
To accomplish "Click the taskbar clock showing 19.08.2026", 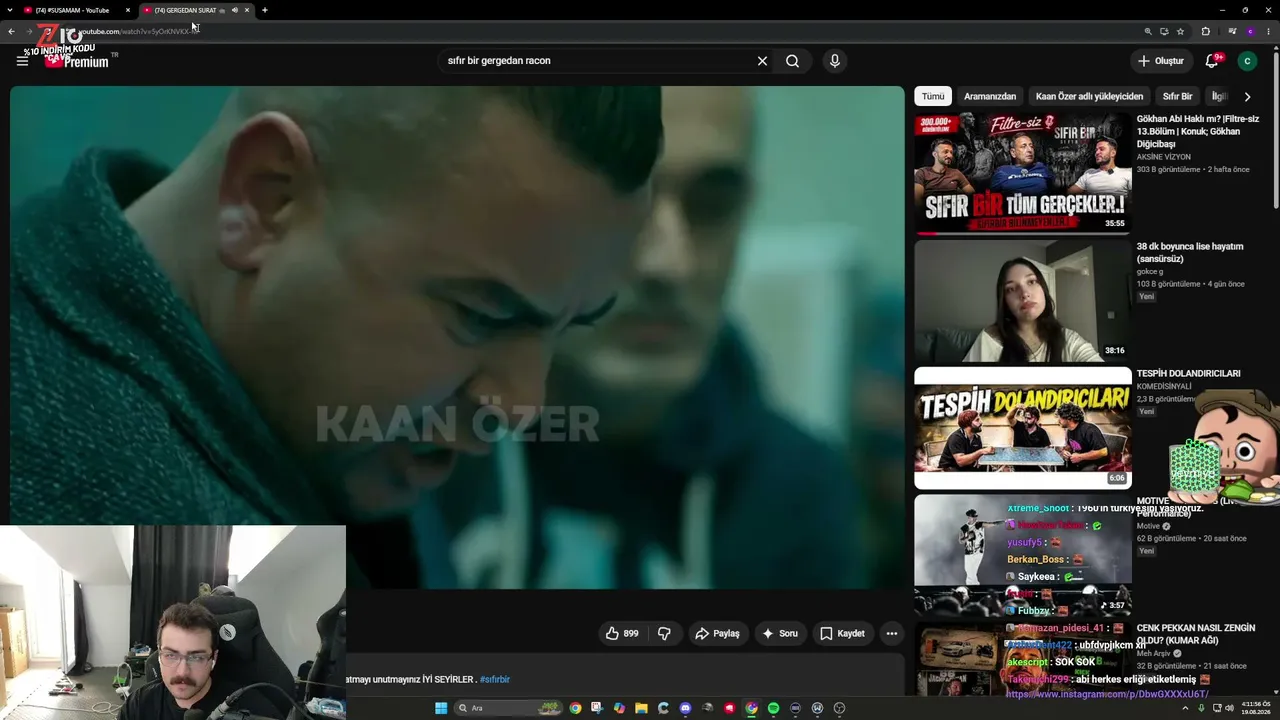I will [1255, 708].
